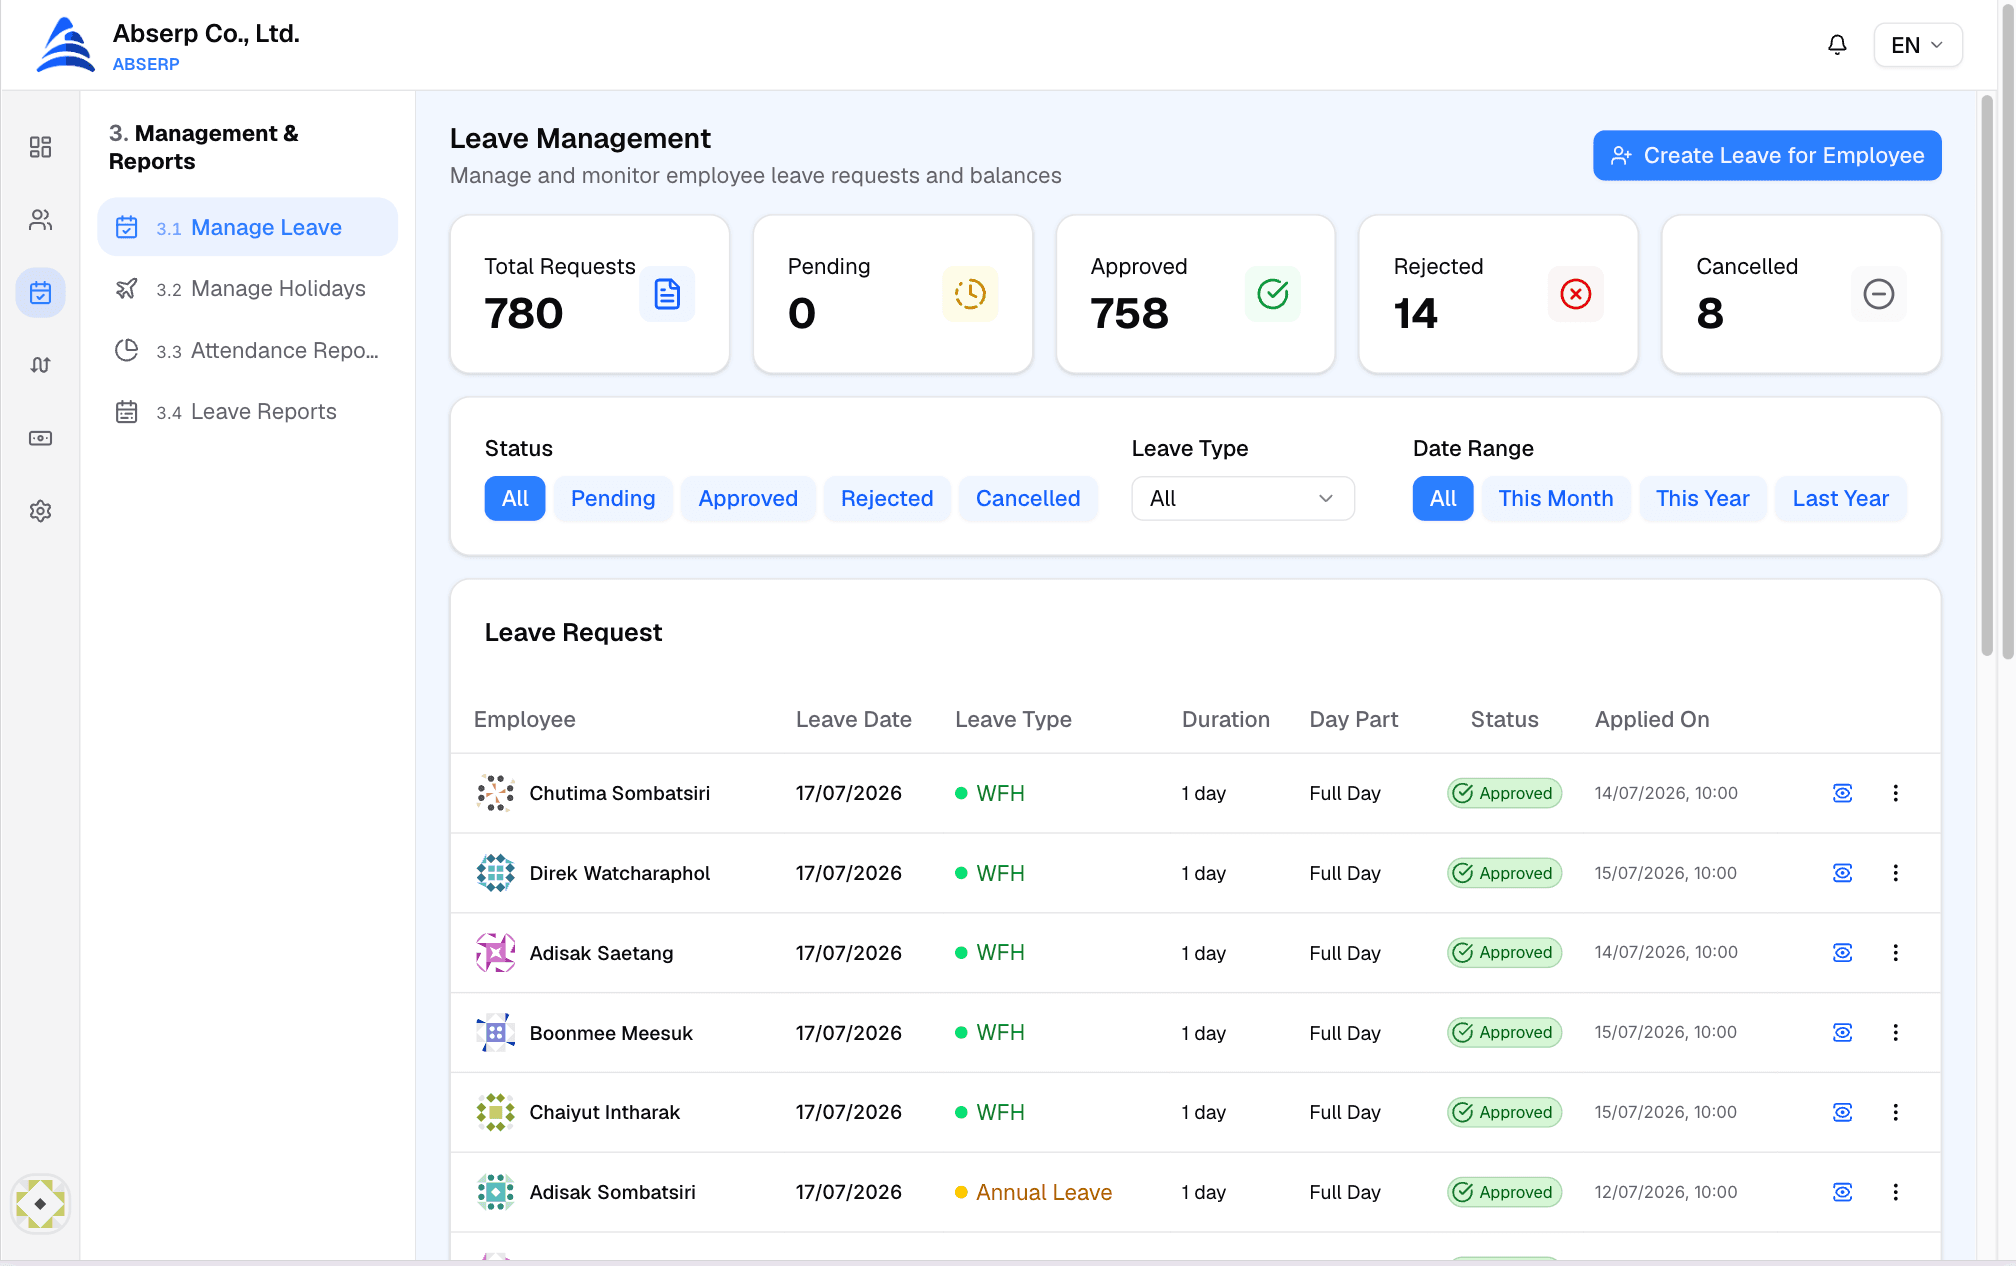2016x1266 pixels.
Task: Open the settings gear sidebar icon
Action: (40, 511)
